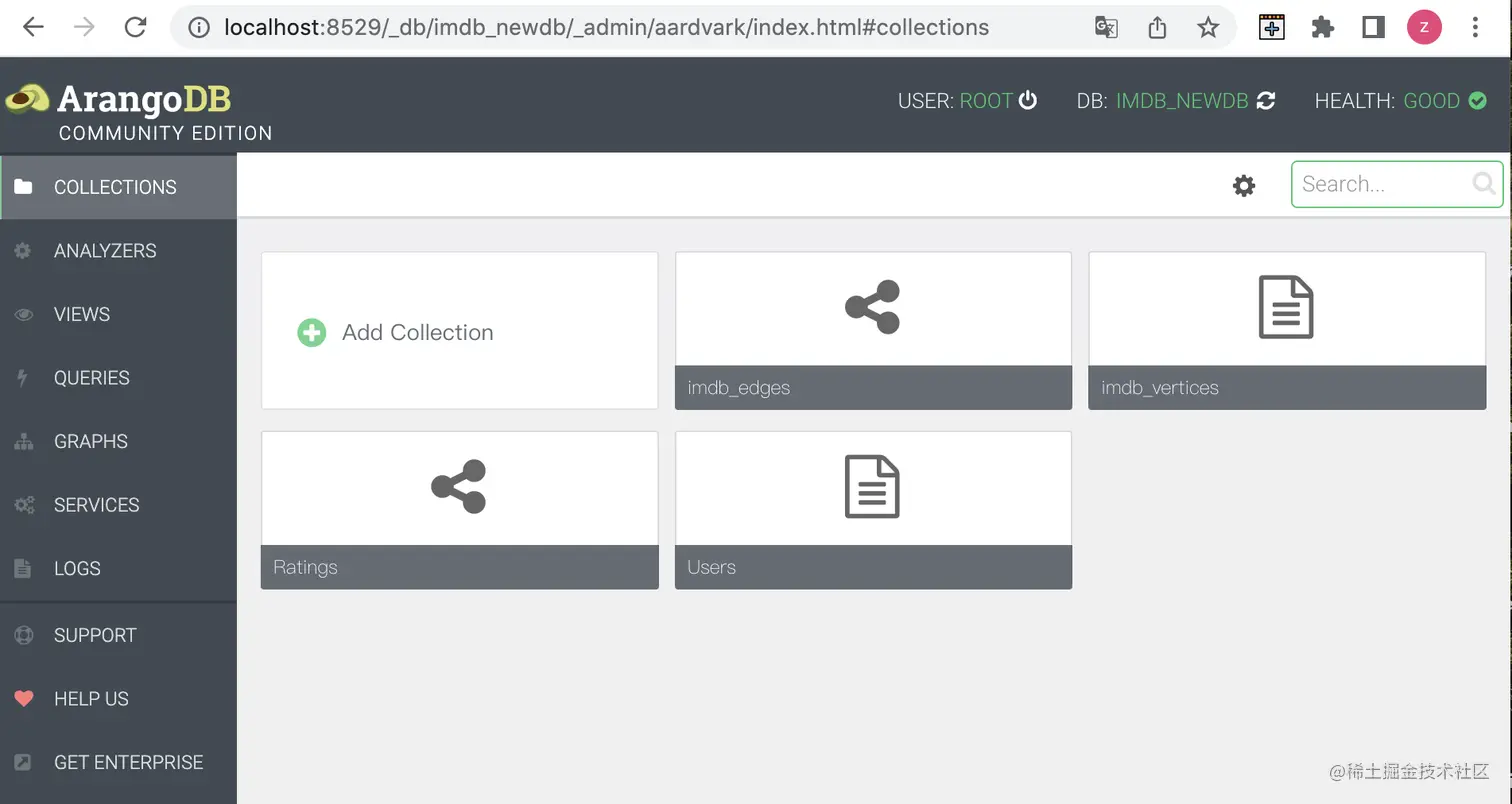The width and height of the screenshot is (1512, 804).
Task: Click the imdb_vertices document icon
Action: tap(1286, 307)
